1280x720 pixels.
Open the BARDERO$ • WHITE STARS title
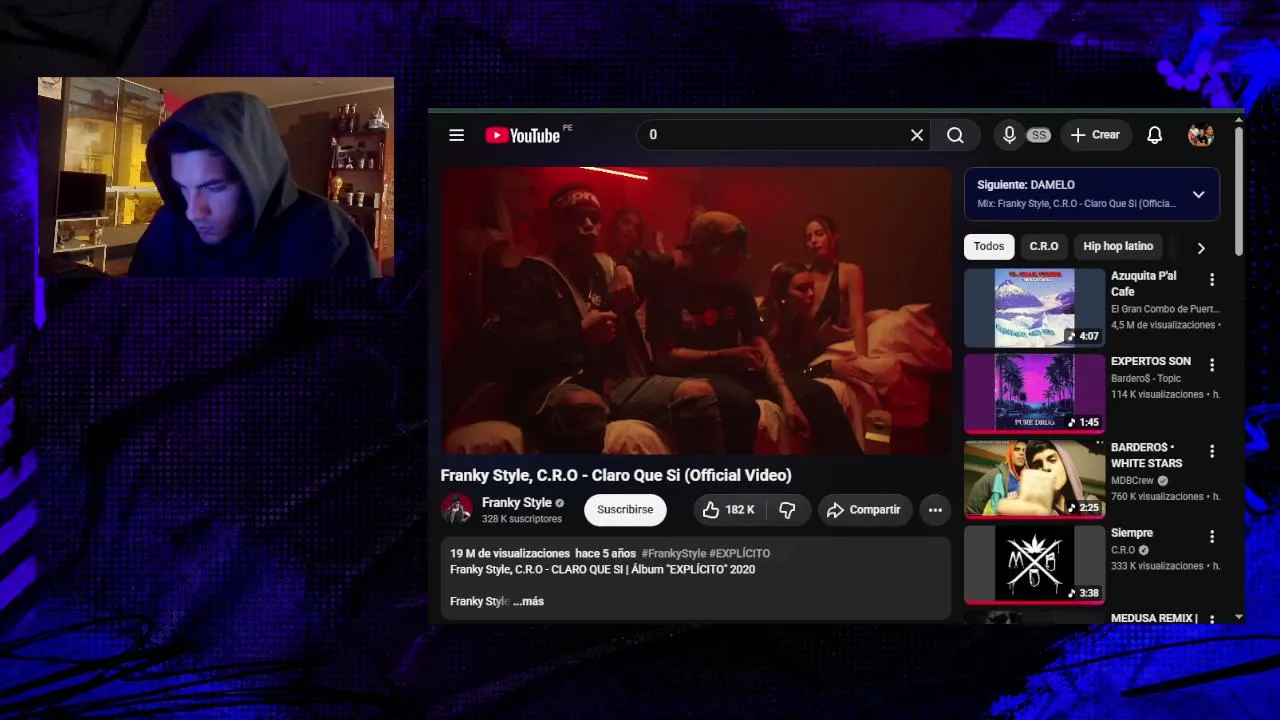tap(1147, 455)
